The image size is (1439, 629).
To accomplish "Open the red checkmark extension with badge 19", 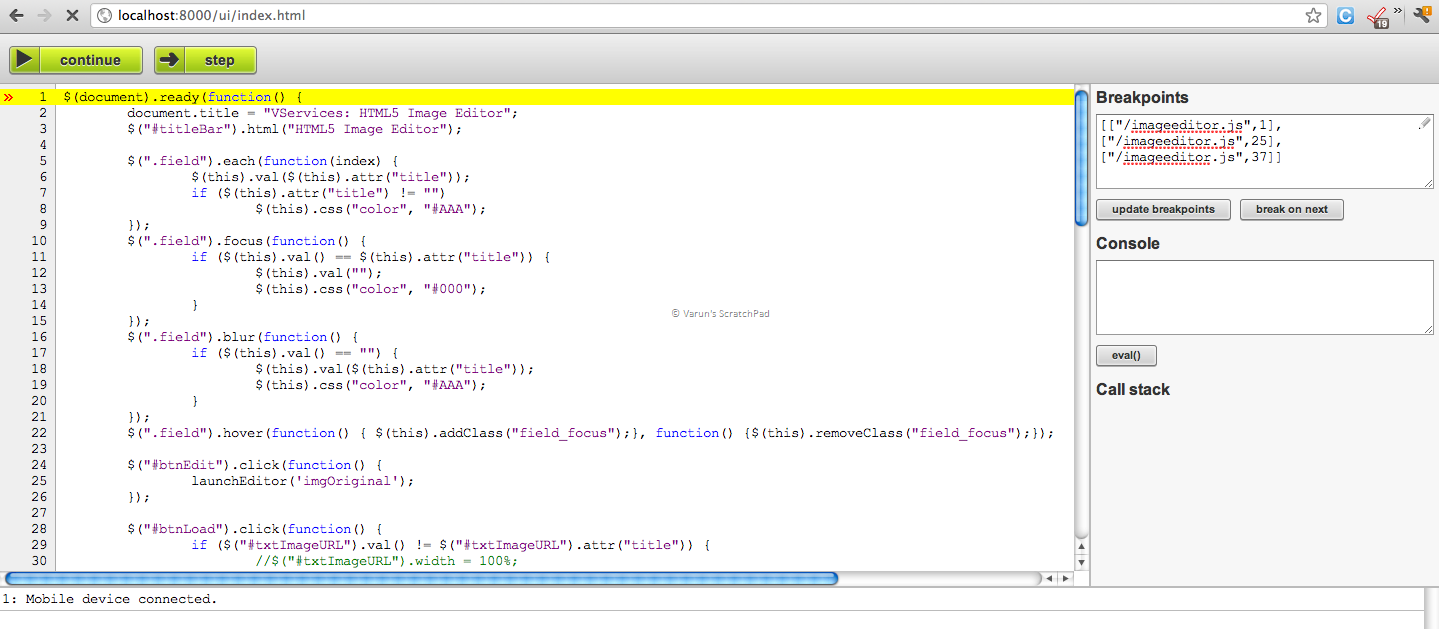I will 1379,17.
